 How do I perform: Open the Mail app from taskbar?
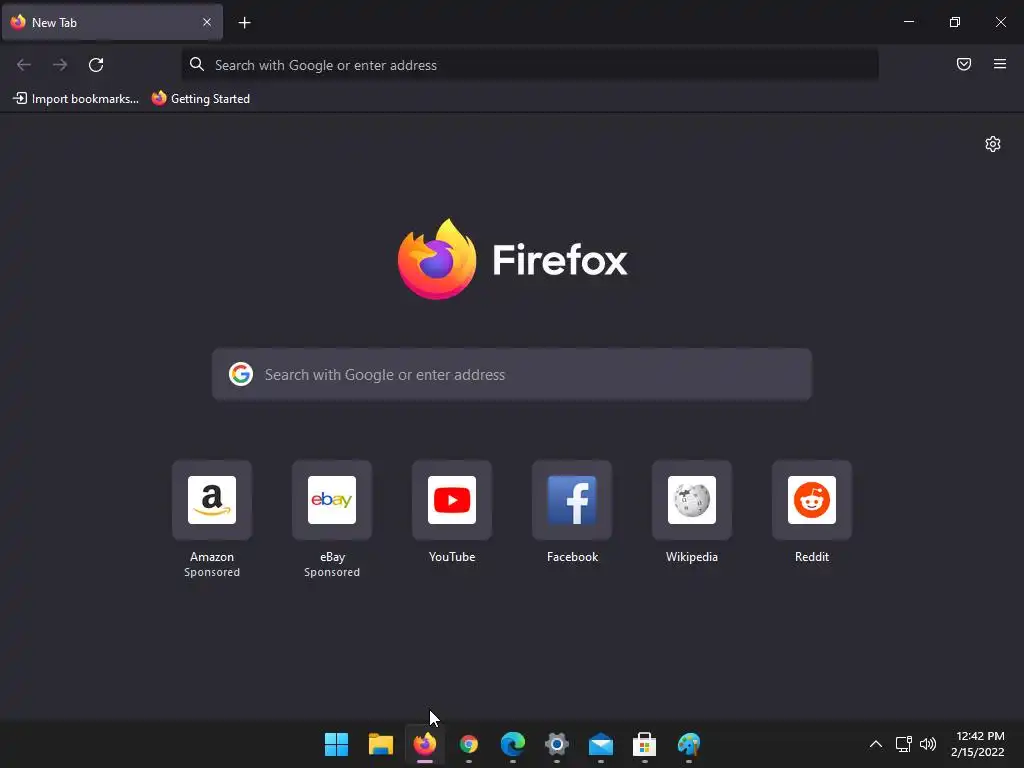(x=601, y=744)
